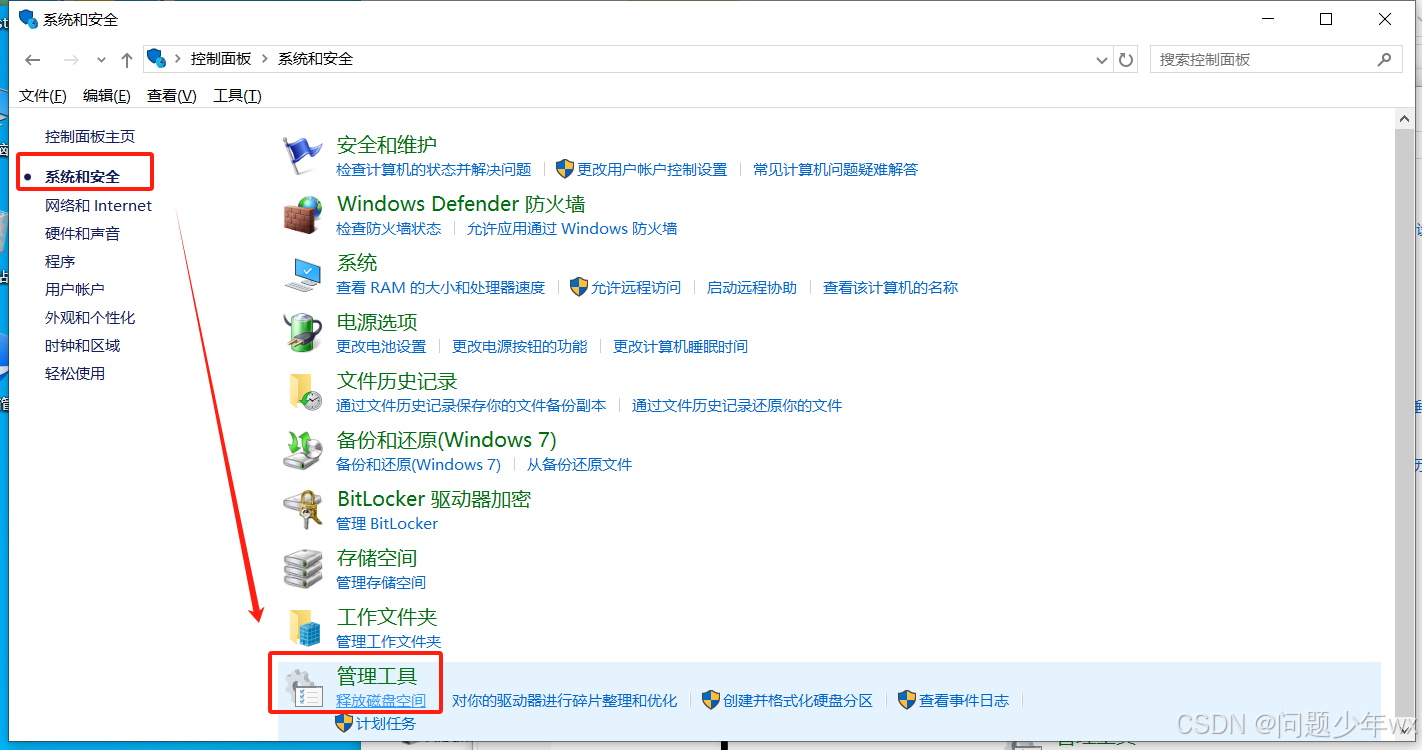Image resolution: width=1422 pixels, height=750 pixels.
Task: Open 常见计算机问题疑难解答 link
Action: coord(836,170)
